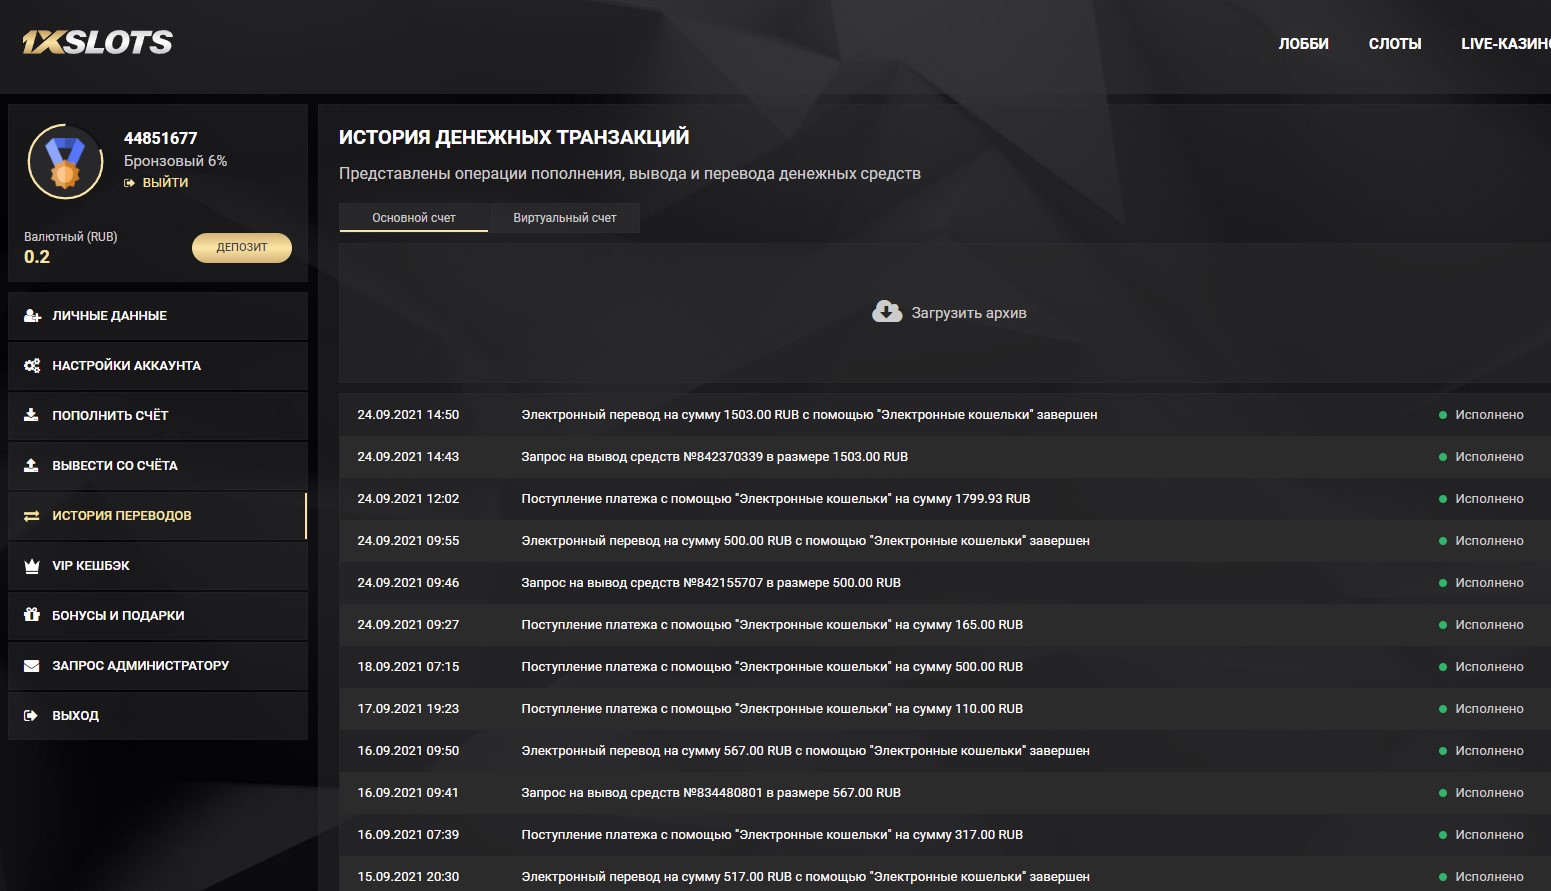Screen dimensions: 1551x891
Task: Click the ДЕПОЗИТ button
Action: tap(242, 247)
